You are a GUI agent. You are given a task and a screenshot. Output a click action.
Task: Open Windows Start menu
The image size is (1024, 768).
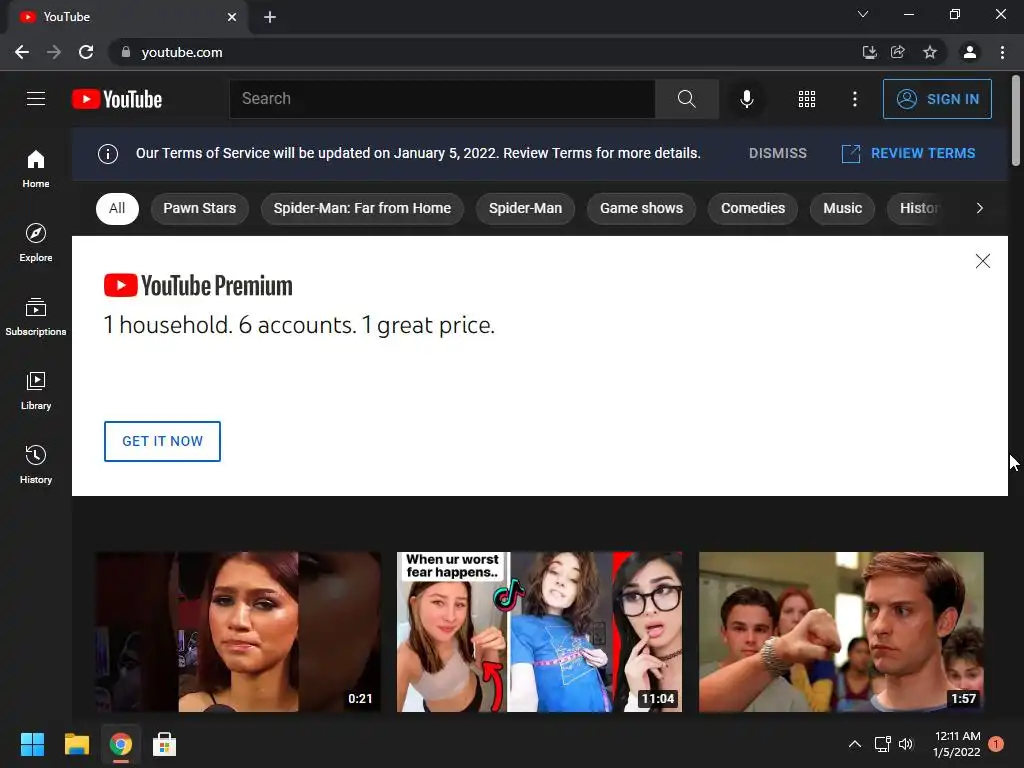pos(32,744)
